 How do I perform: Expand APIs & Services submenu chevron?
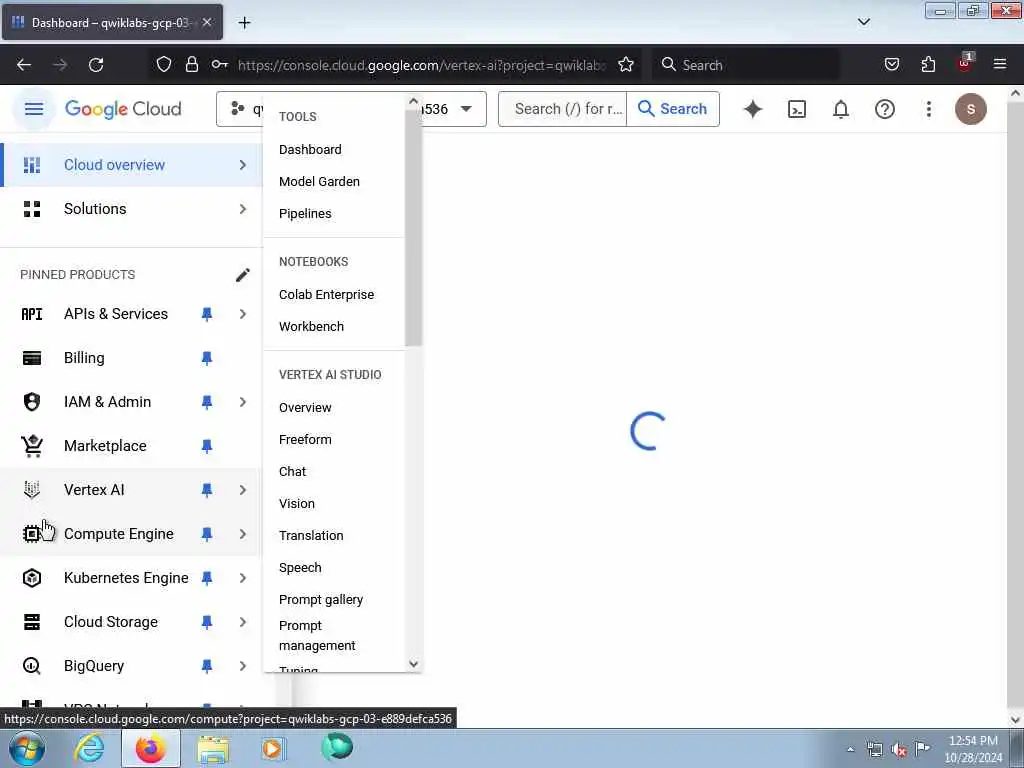pos(242,314)
